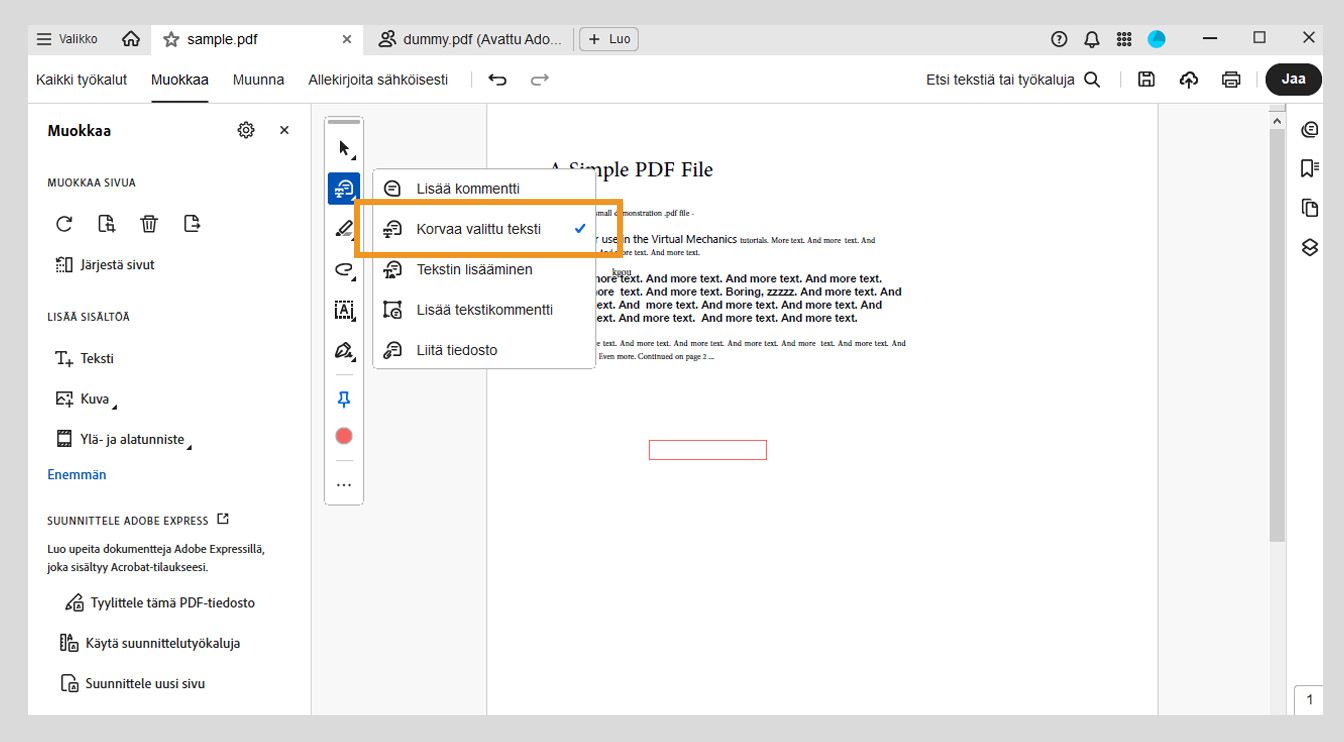Pick the signature pen tool
The width and height of the screenshot is (1344, 742).
(x=344, y=351)
